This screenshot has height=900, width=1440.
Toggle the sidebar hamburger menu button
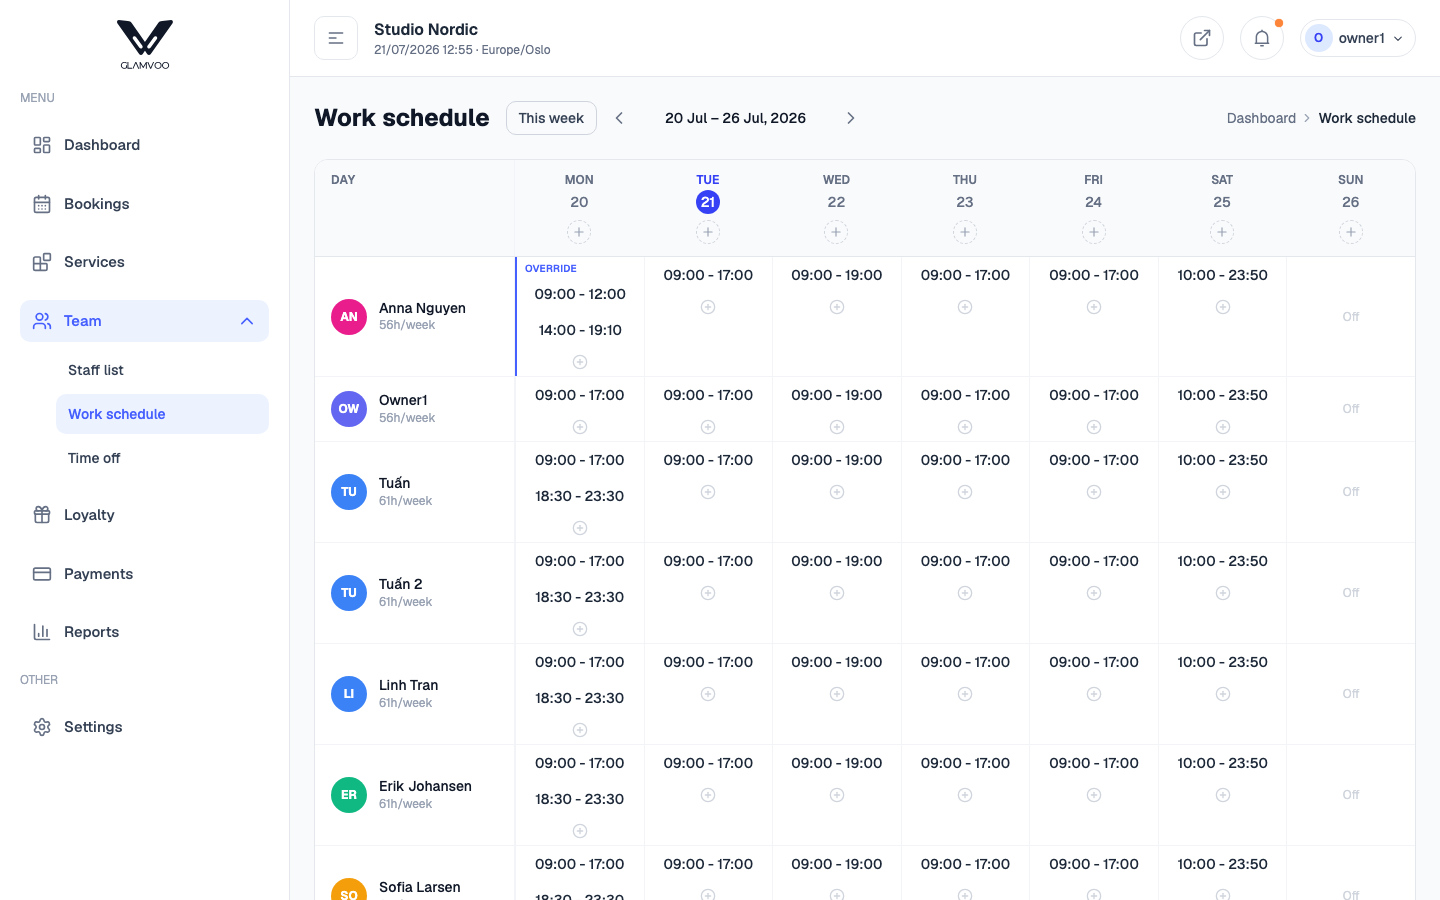pyautogui.click(x=336, y=38)
